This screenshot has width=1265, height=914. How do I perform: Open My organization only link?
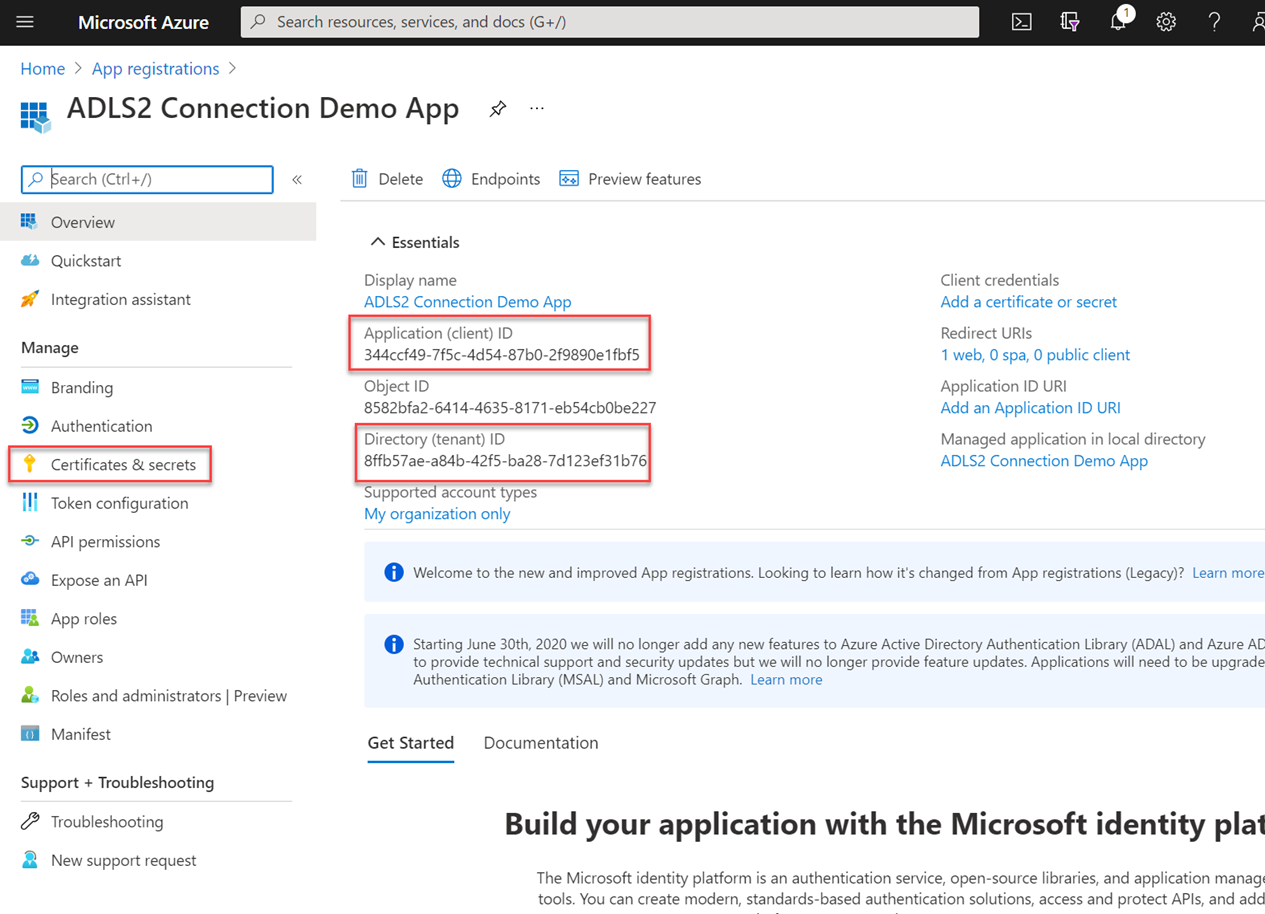[x=437, y=514]
